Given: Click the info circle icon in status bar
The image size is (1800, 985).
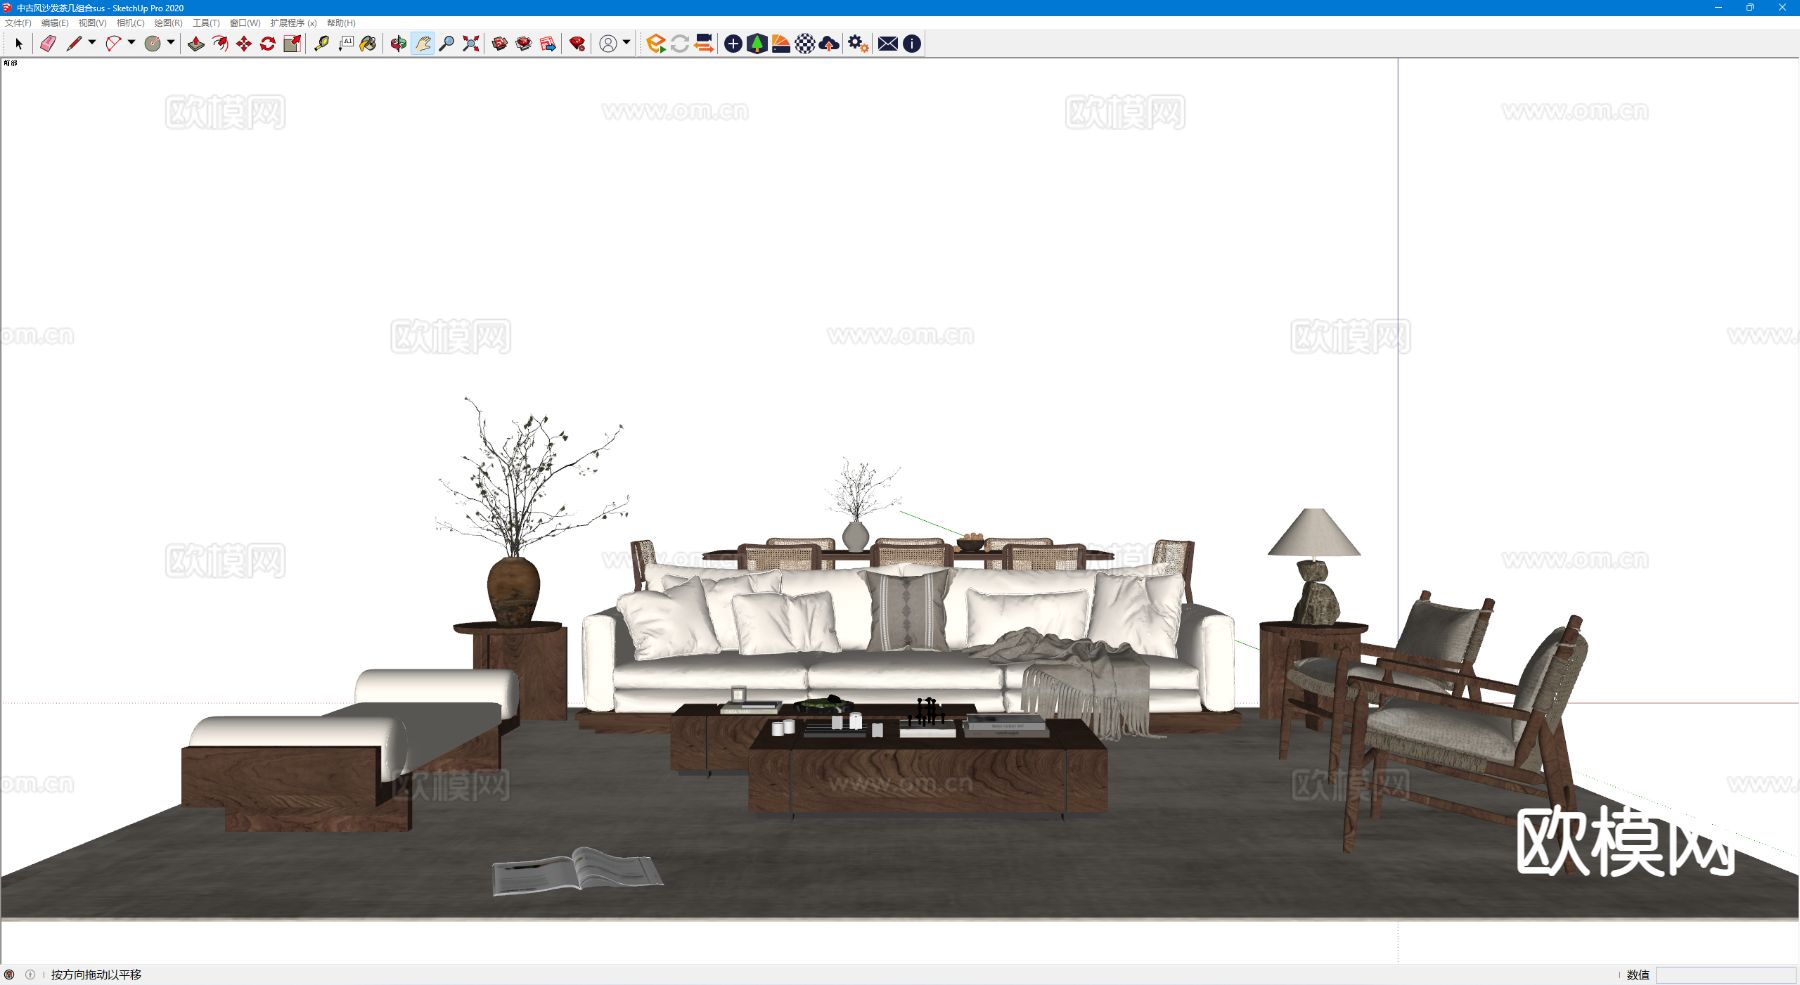Looking at the screenshot, I should 30,975.
